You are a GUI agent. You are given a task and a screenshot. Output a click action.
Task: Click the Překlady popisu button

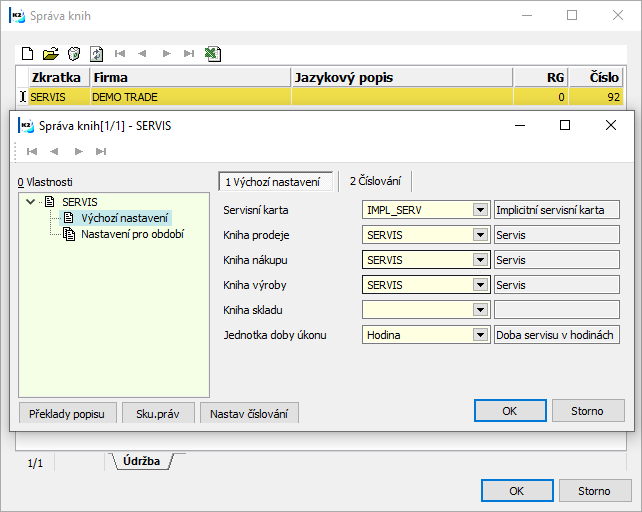click(68, 414)
